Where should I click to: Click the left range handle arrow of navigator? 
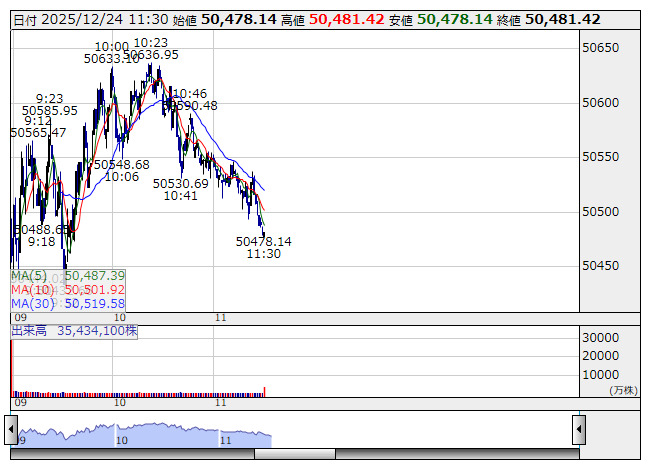(11, 430)
